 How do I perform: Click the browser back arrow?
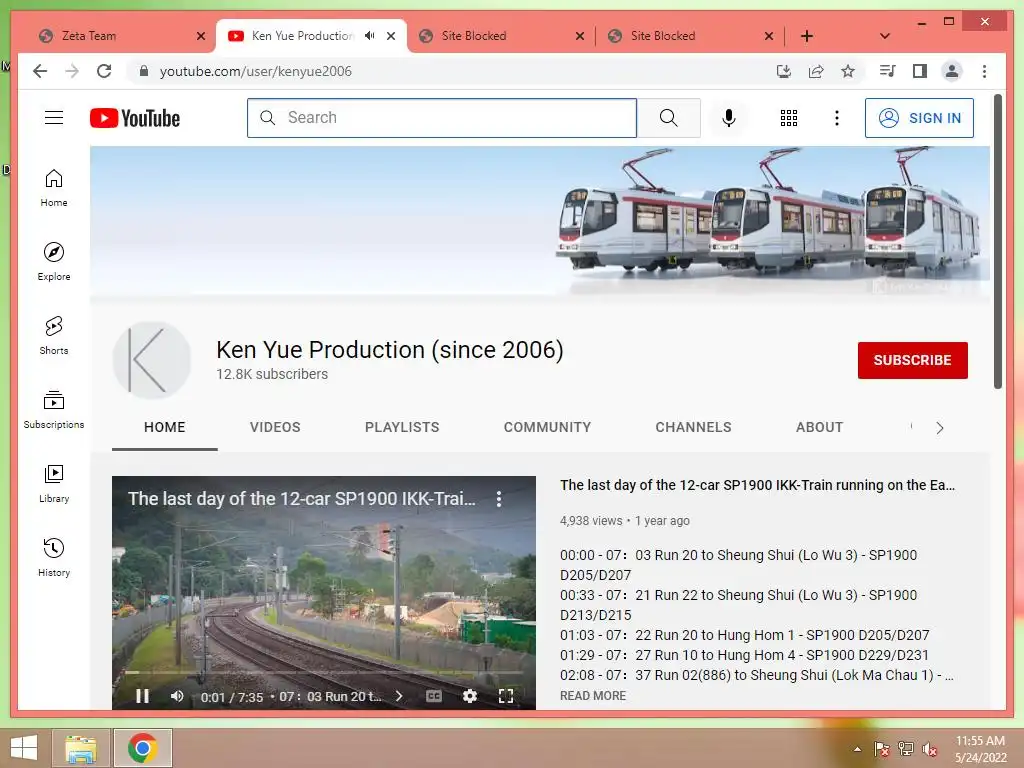tap(40, 71)
